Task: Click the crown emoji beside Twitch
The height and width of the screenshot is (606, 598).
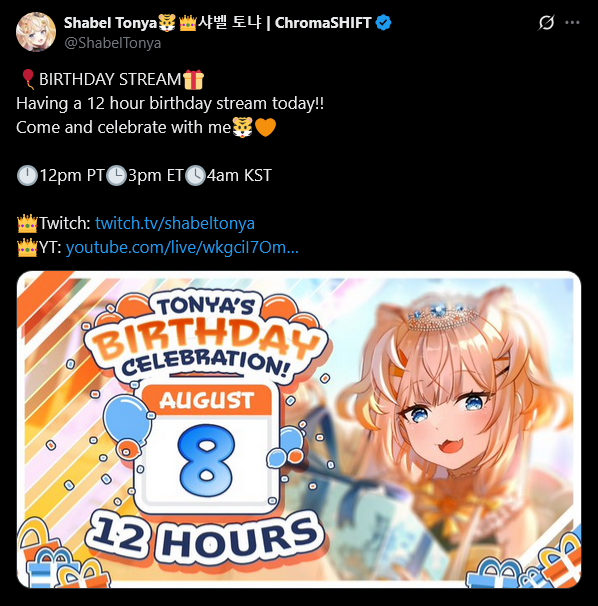Action: tap(27, 223)
